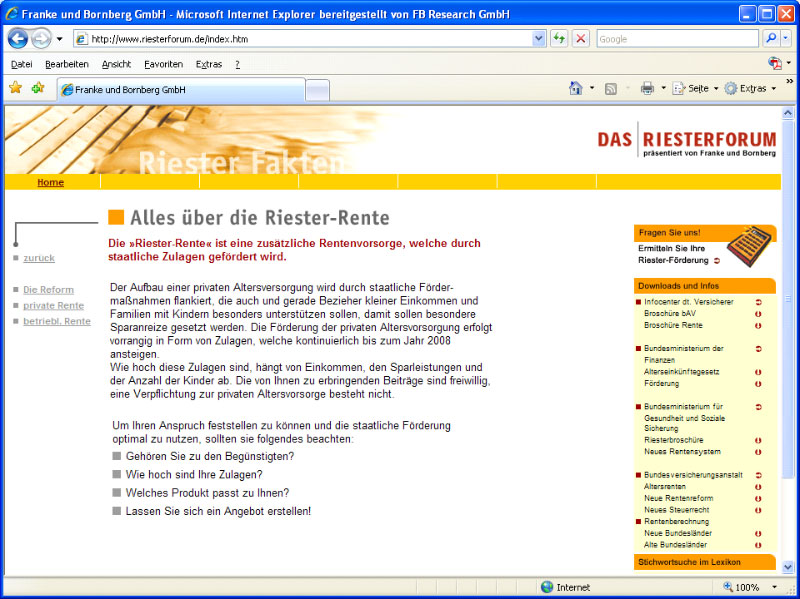Open the search provider dropdown arrow
This screenshot has height=599, width=800.
pyautogui.click(x=786, y=38)
